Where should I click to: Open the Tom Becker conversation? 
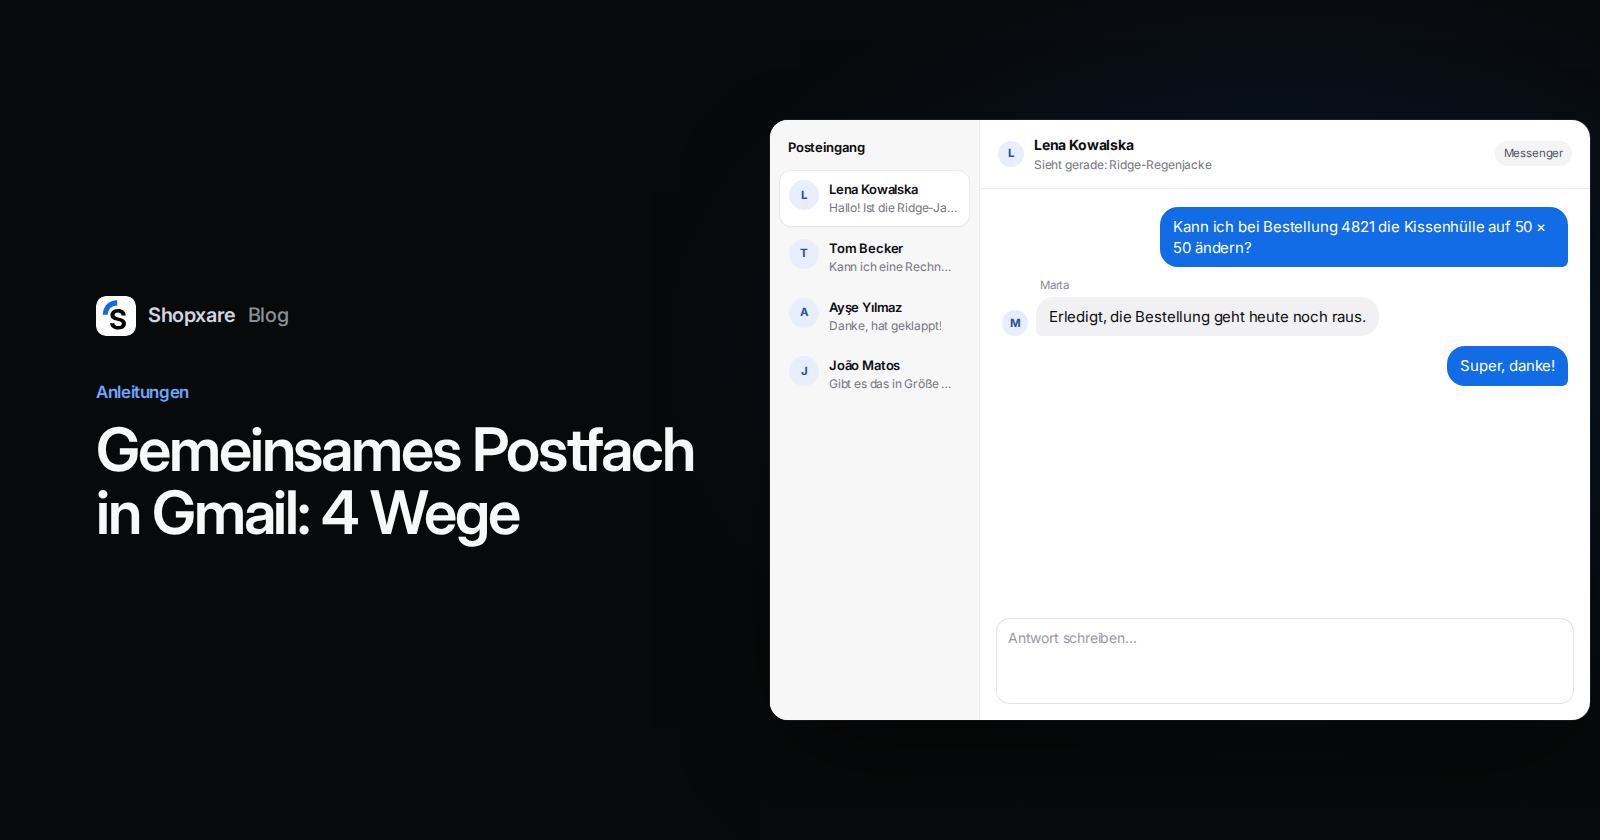(x=874, y=257)
